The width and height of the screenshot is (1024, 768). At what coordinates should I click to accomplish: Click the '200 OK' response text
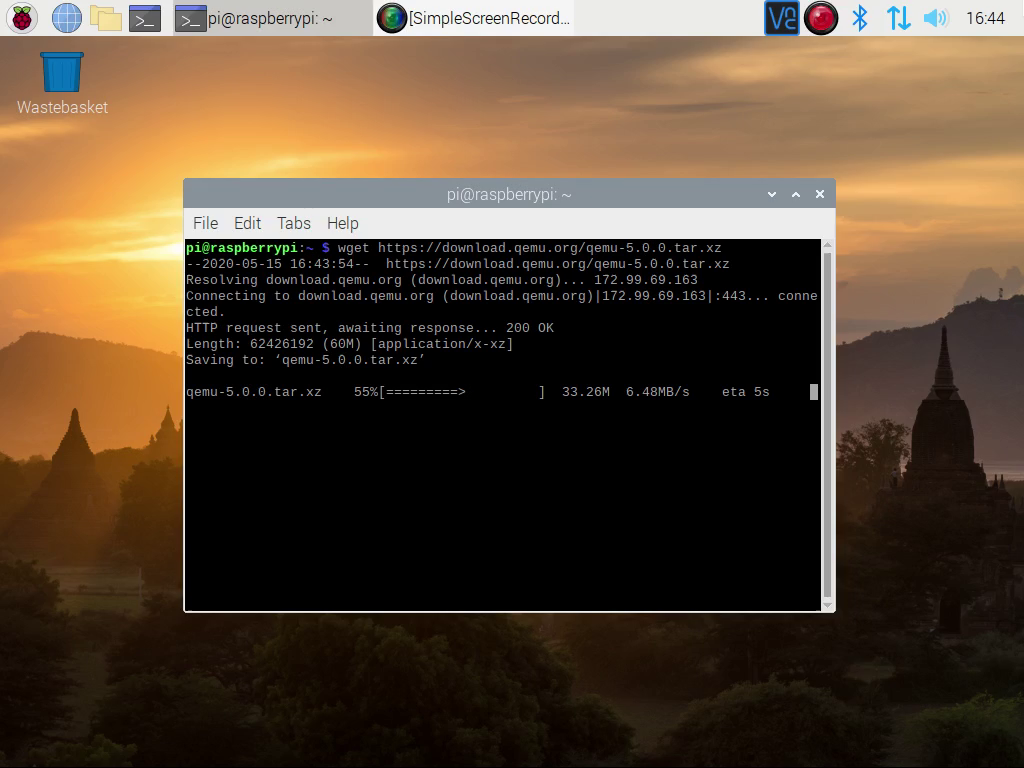coord(530,328)
